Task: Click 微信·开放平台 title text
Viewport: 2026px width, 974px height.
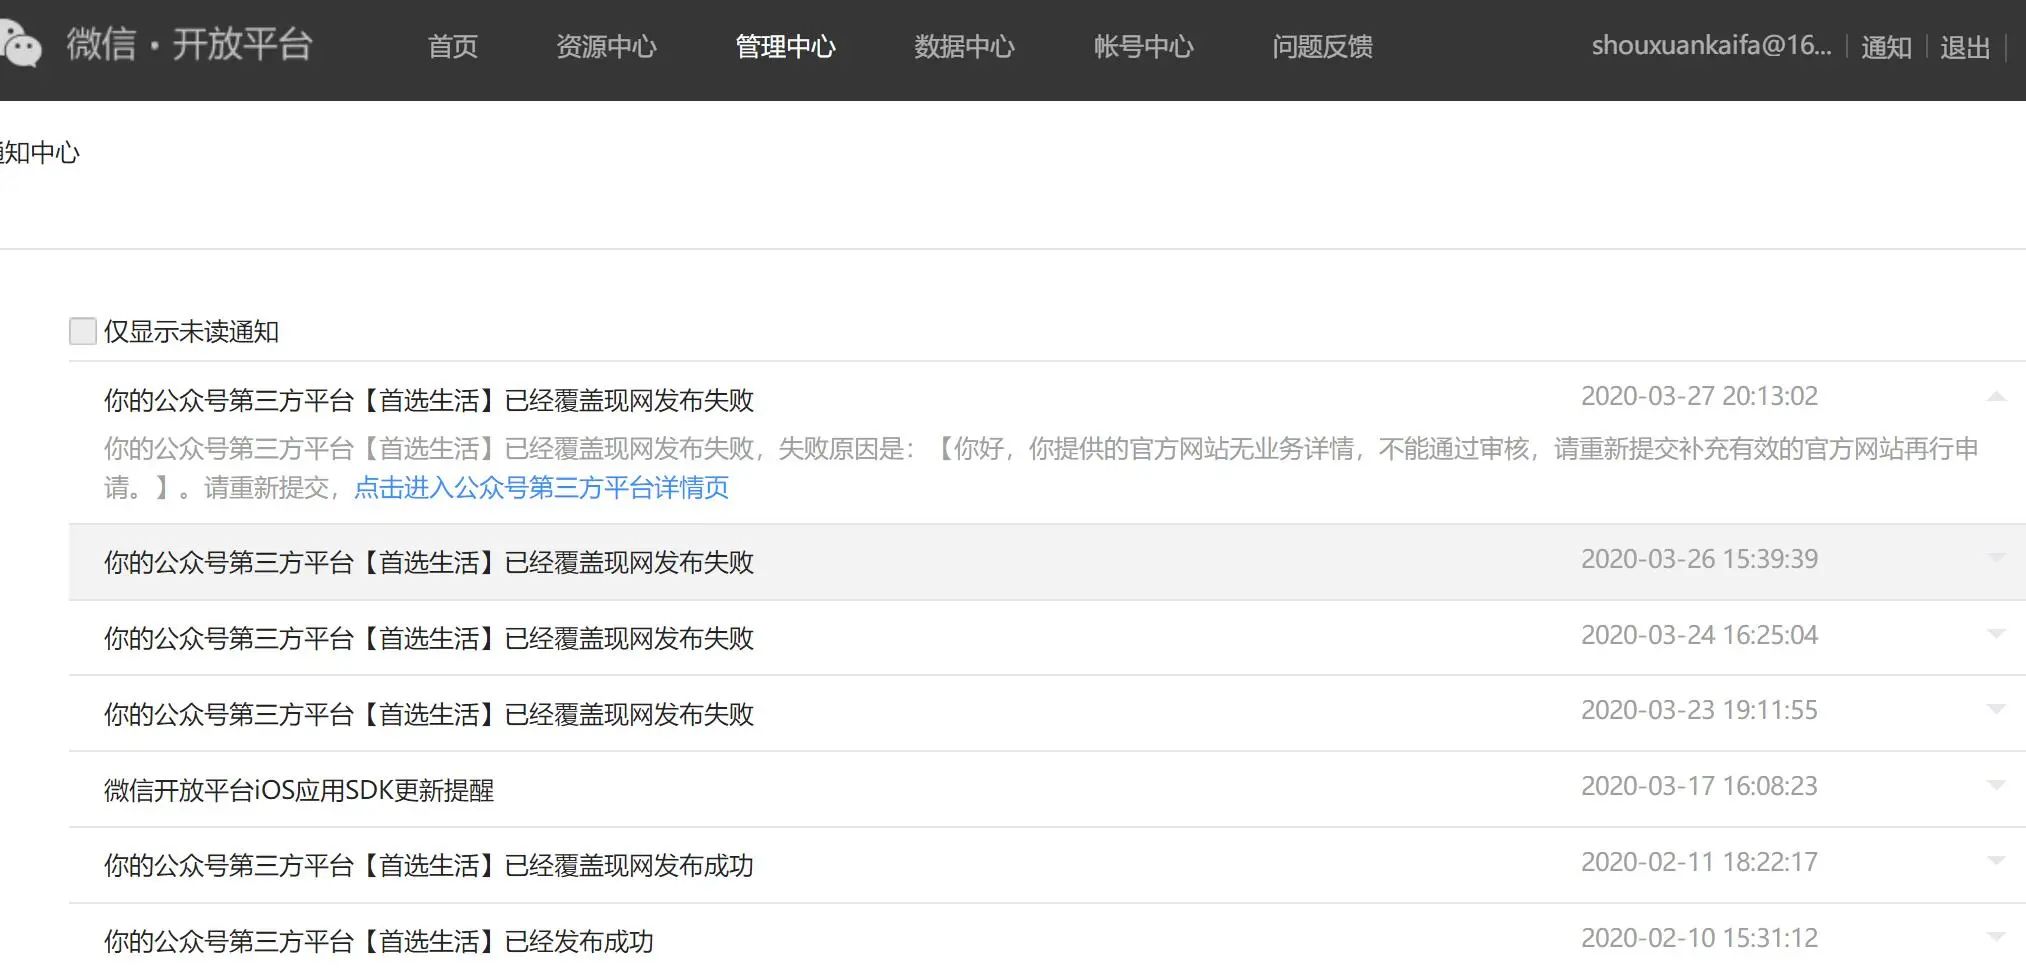Action: coord(190,44)
